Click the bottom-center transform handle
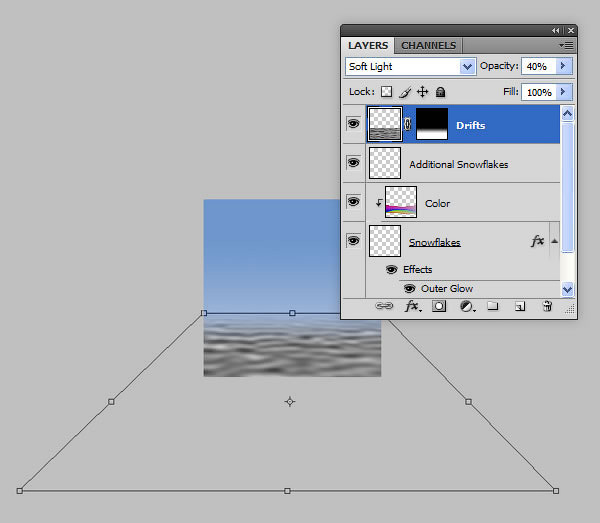600x523 pixels. pos(287,491)
